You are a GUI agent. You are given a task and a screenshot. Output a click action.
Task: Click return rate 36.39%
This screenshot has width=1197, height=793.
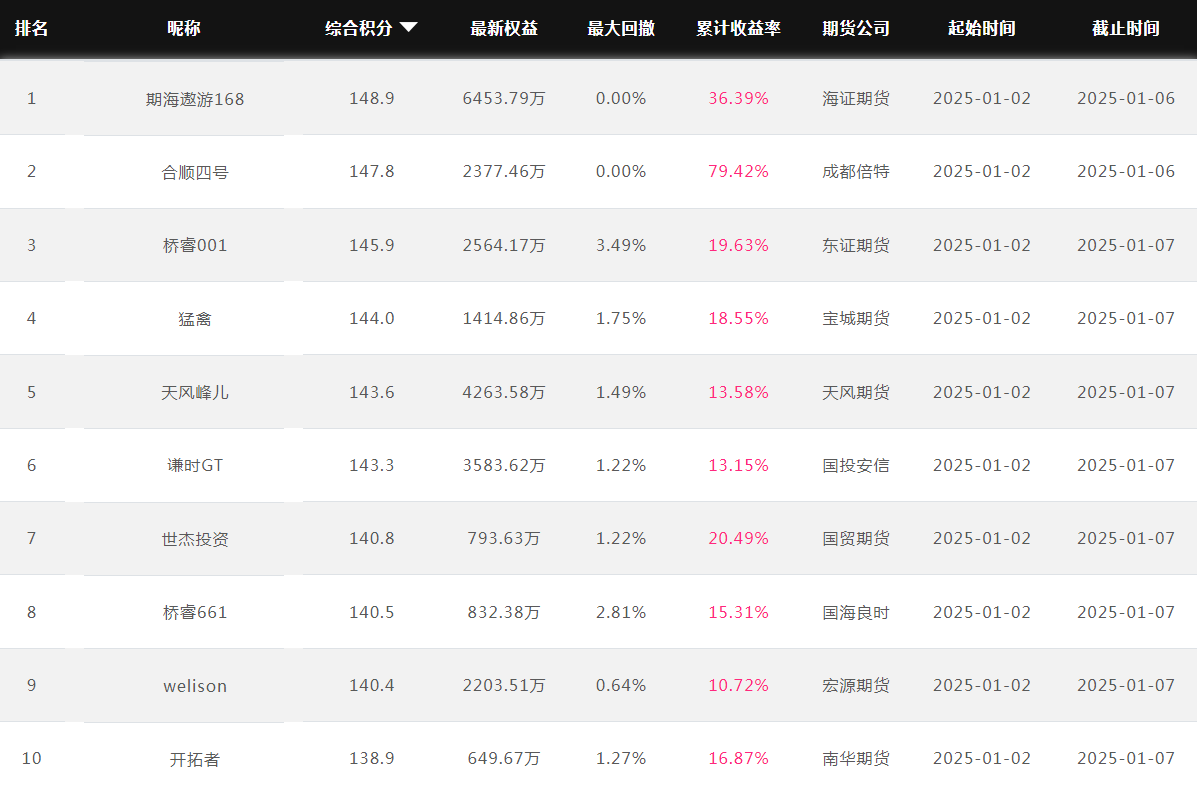click(x=738, y=98)
